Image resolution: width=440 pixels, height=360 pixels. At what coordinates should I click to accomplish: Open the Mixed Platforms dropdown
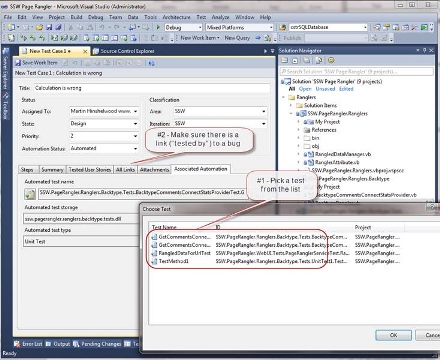(271, 27)
